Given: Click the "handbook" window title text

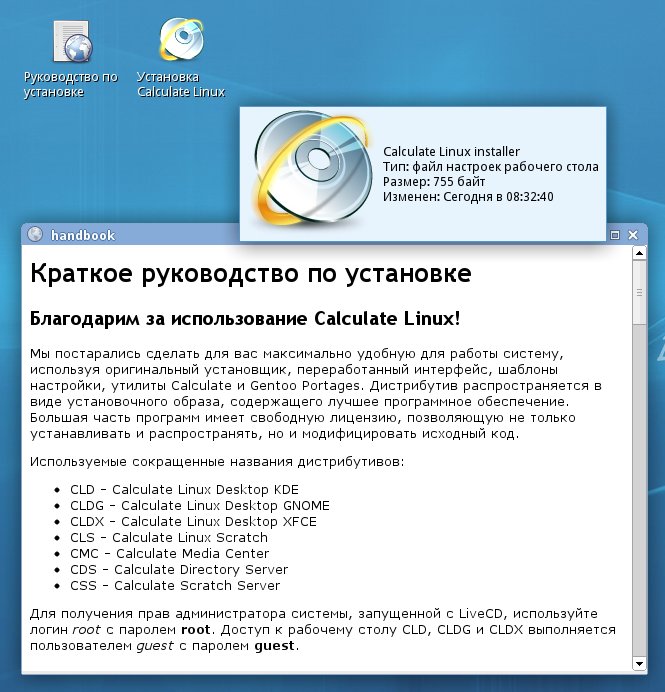Looking at the screenshot, I should click(x=83, y=235).
